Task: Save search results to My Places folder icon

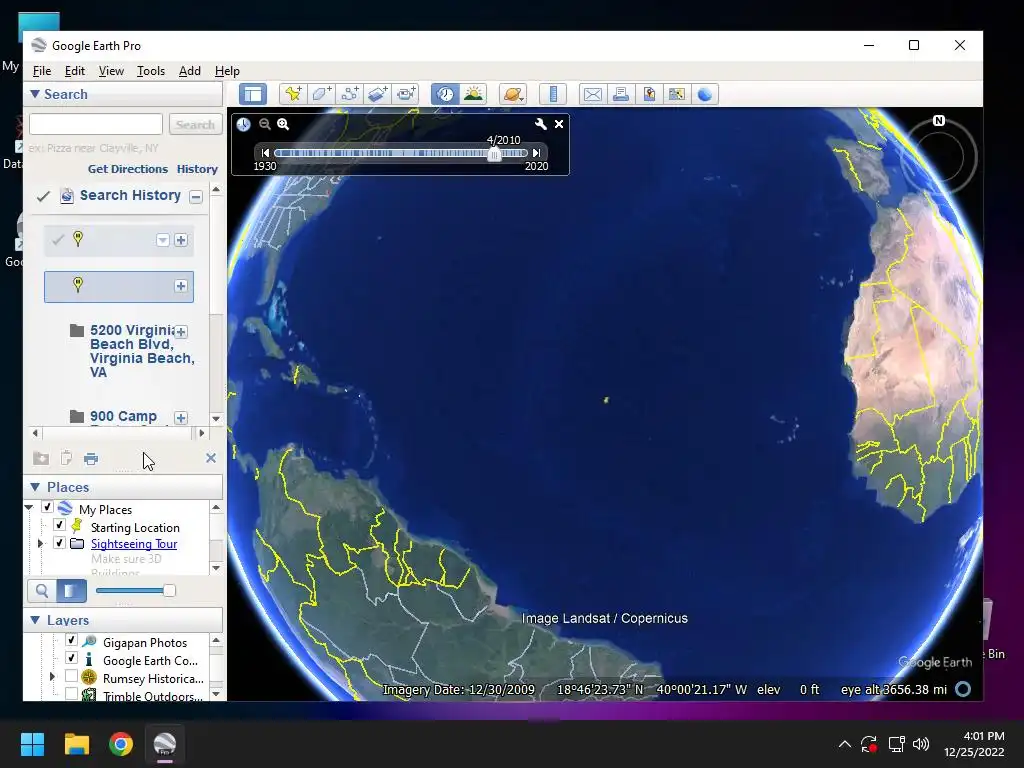Action: tap(41, 458)
